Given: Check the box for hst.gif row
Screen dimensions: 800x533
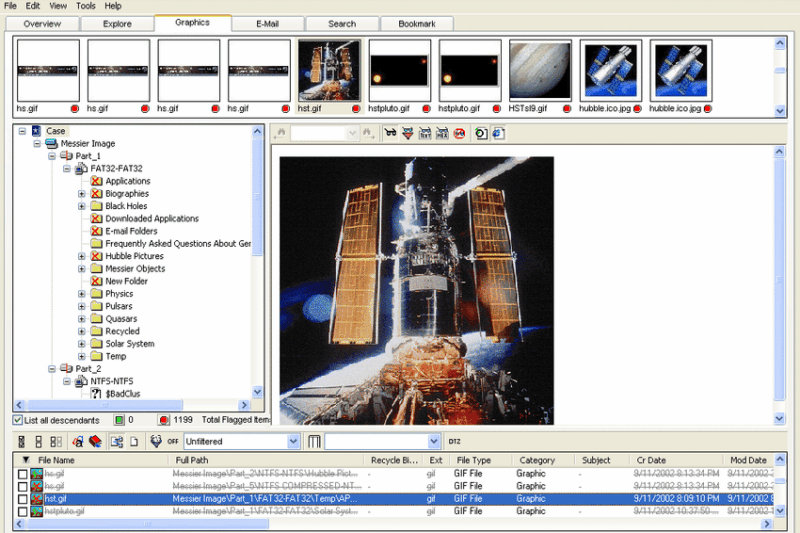Looking at the screenshot, I should (22, 499).
